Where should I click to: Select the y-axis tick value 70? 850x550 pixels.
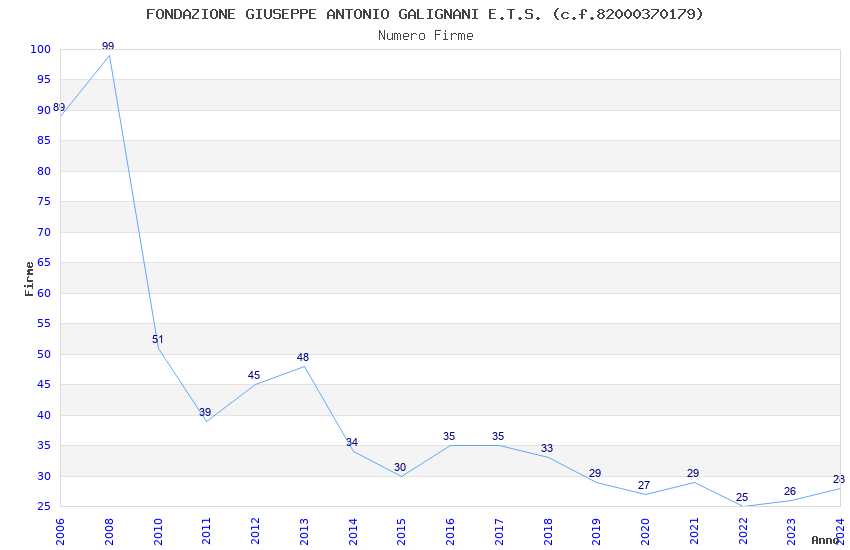[x=43, y=232]
